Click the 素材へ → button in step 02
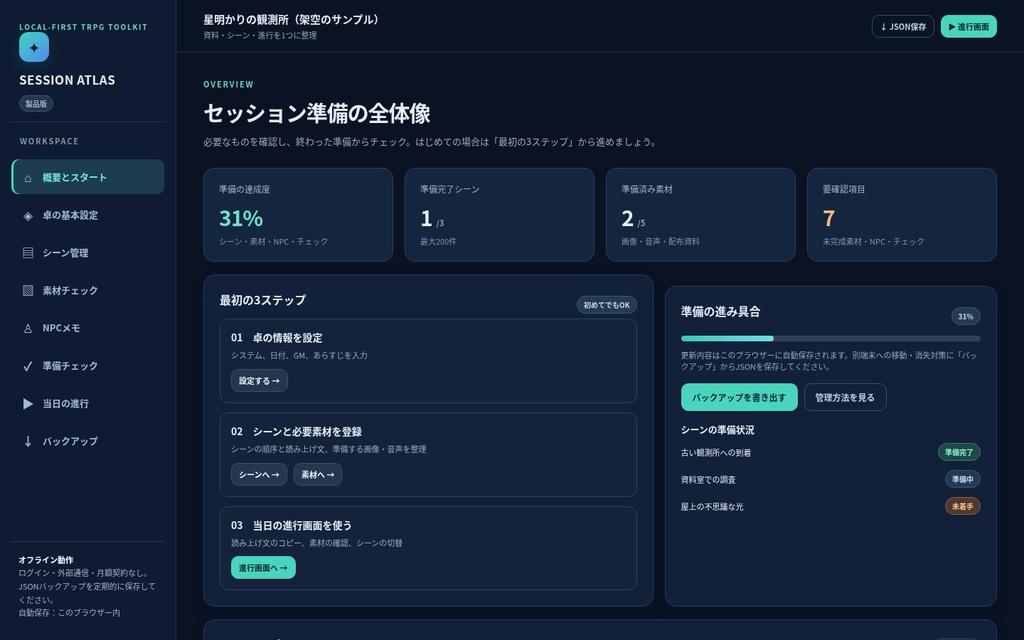The height and width of the screenshot is (640, 1024). click(x=317, y=475)
